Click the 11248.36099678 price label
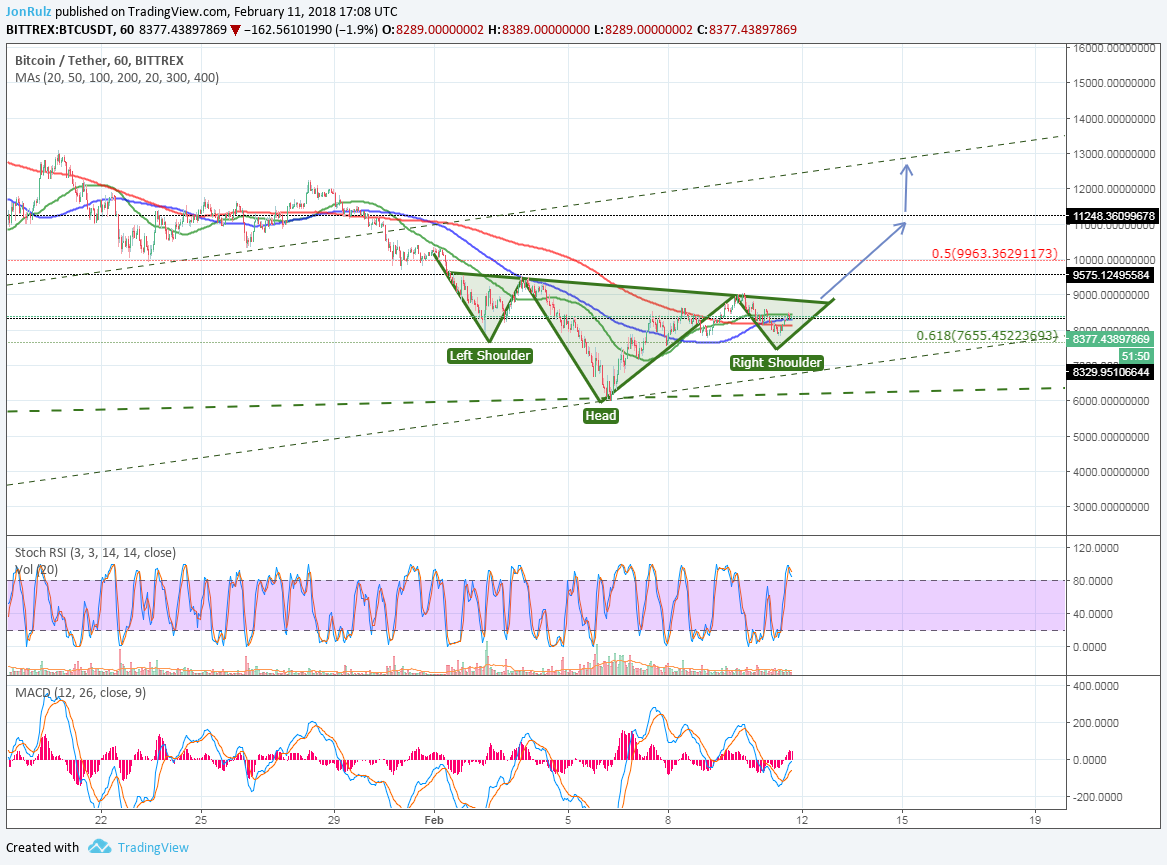Image resolution: width=1167 pixels, height=865 pixels. pyautogui.click(x=1113, y=216)
